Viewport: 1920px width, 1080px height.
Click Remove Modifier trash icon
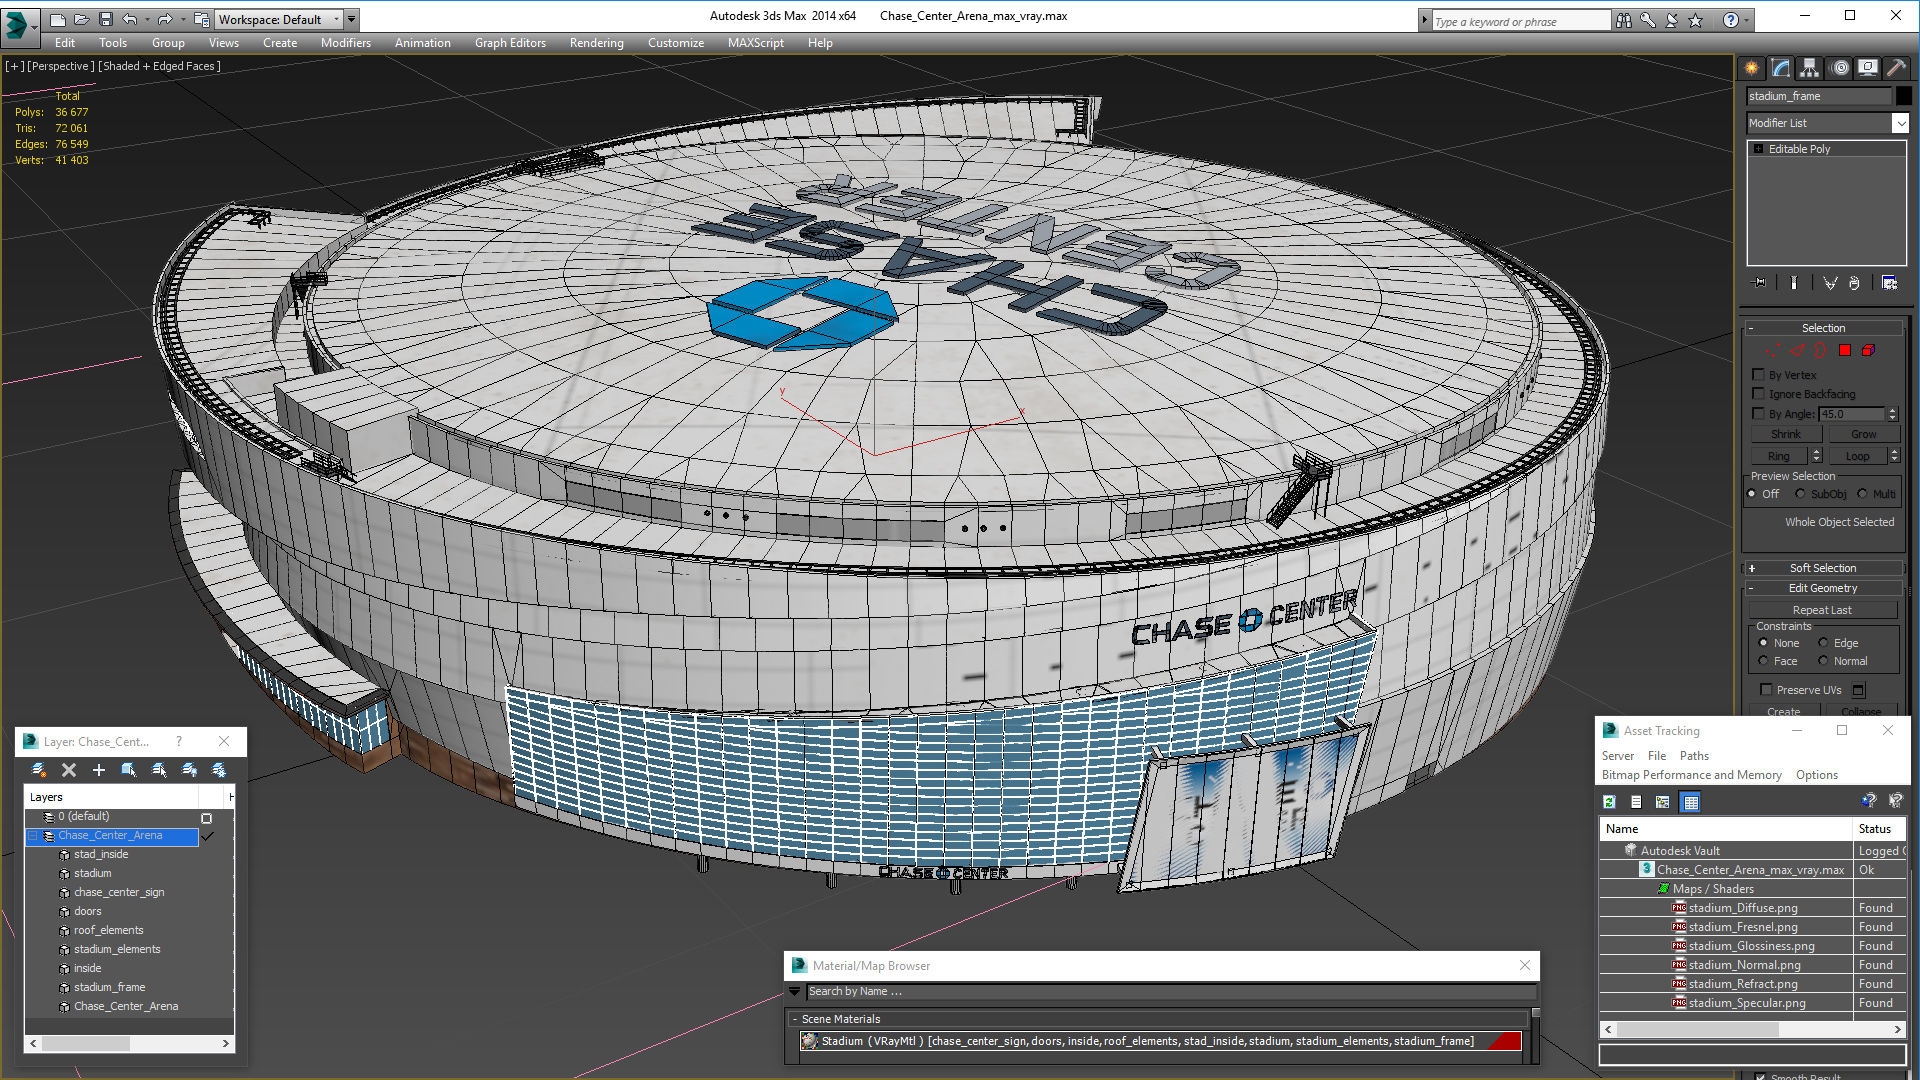pos(1854,283)
